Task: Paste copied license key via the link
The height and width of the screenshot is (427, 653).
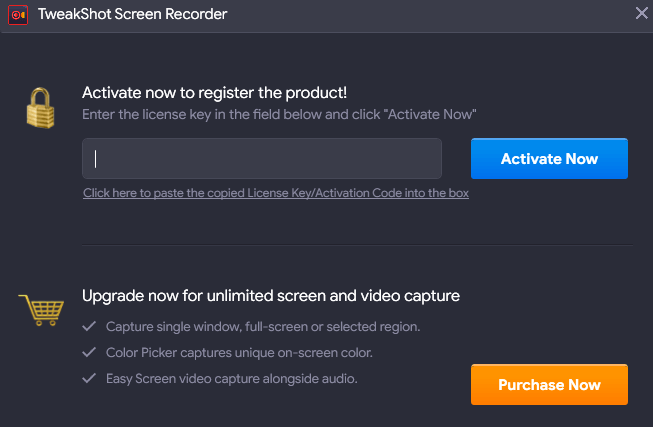Action: click(276, 193)
